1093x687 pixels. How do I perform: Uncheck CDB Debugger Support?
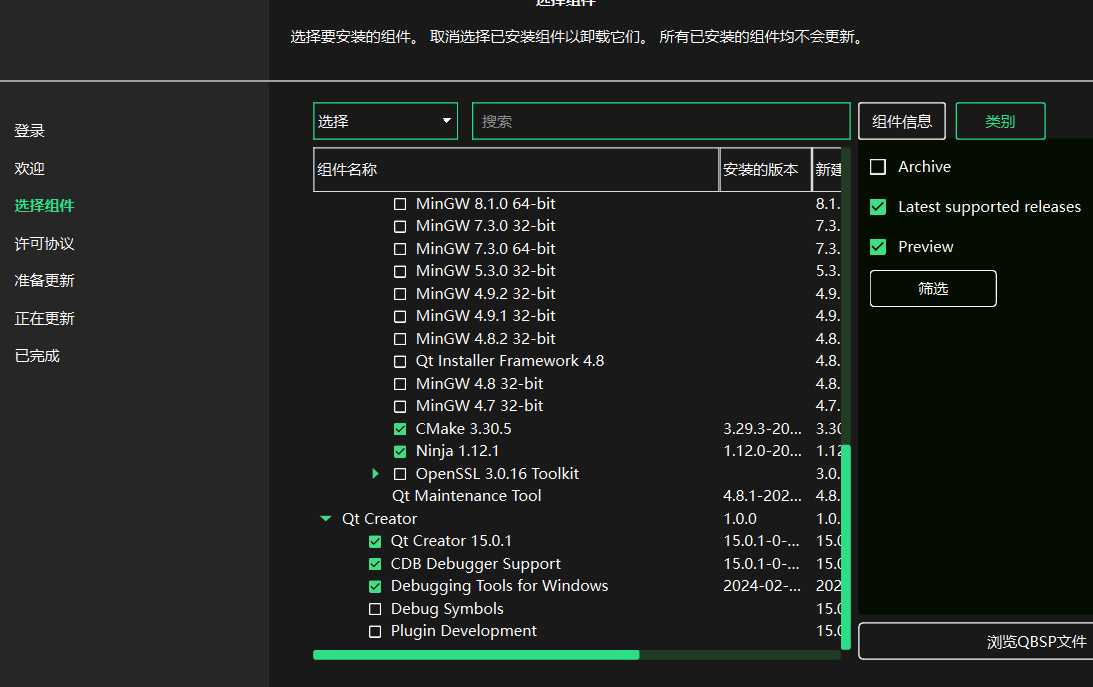pos(375,564)
